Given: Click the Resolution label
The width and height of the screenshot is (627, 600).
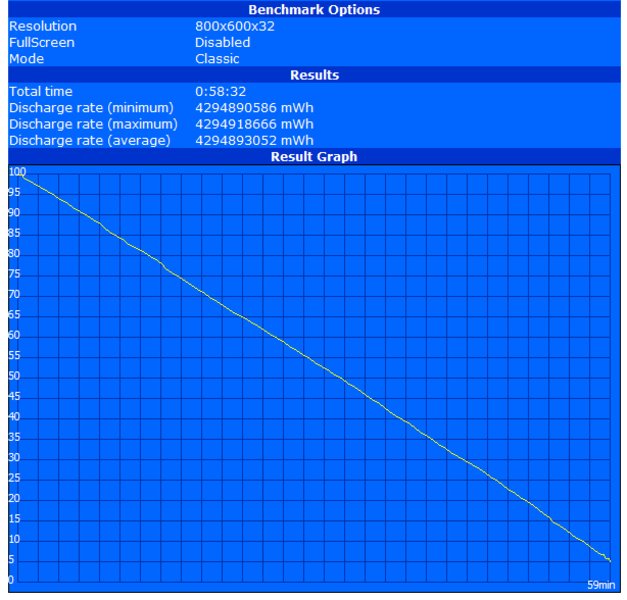Looking at the screenshot, I should pos(43,26).
